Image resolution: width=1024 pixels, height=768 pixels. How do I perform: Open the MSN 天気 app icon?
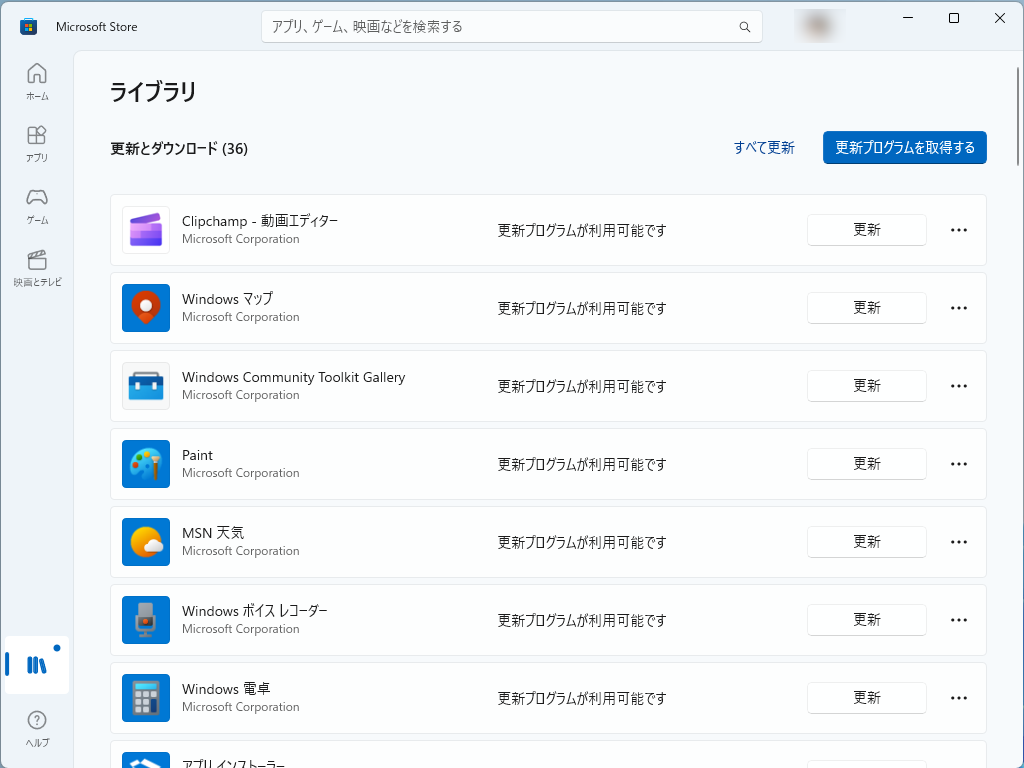tap(146, 541)
